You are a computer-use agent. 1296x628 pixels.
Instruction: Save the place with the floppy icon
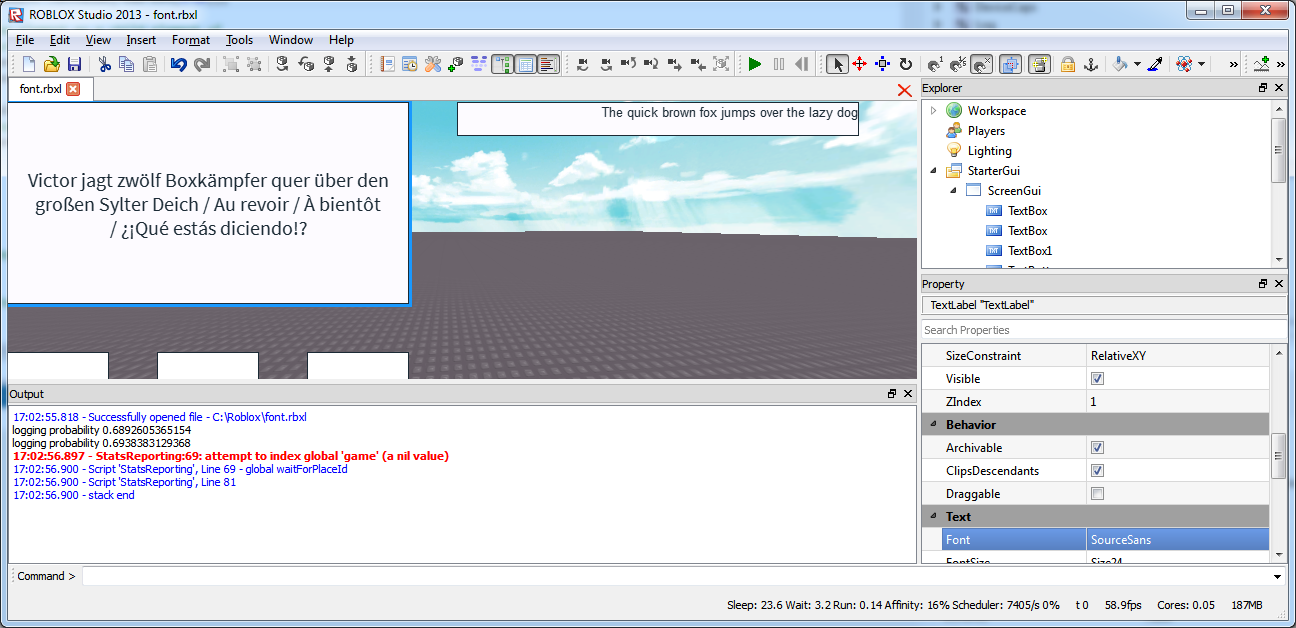[x=74, y=64]
